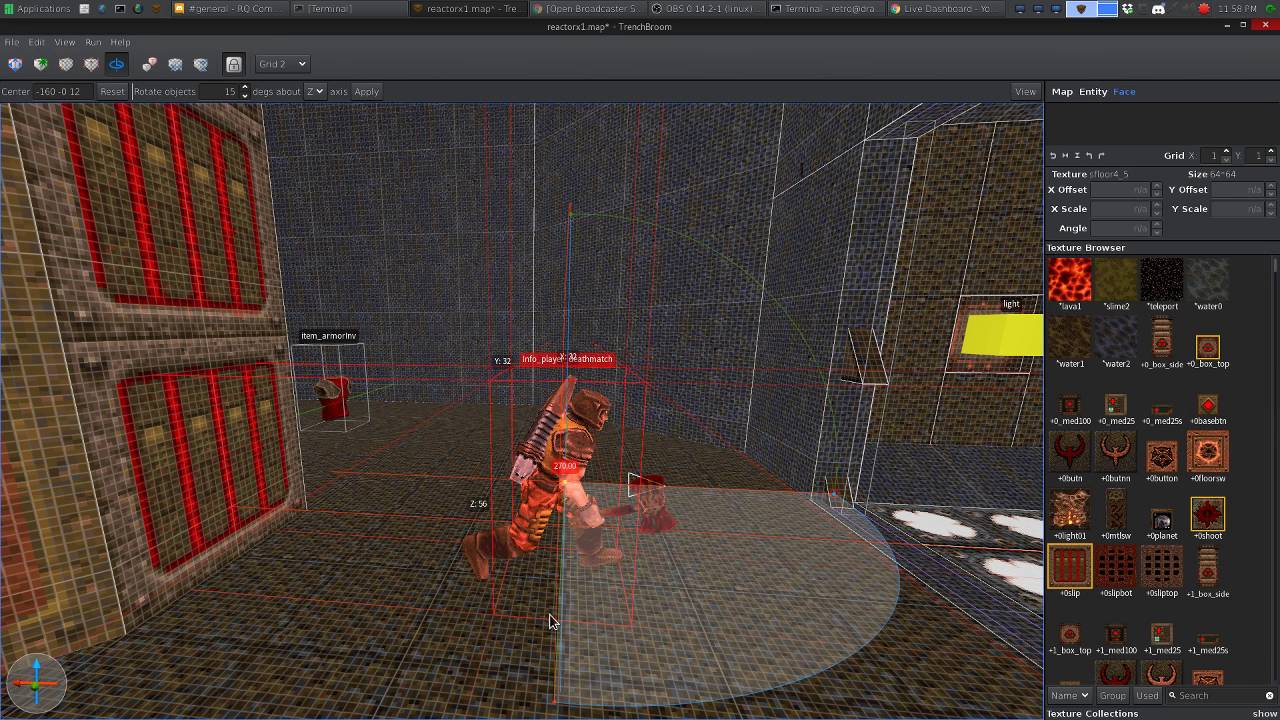Click rotate texture clockwise icon
The height and width of the screenshot is (720, 1280).
pos(1101,155)
